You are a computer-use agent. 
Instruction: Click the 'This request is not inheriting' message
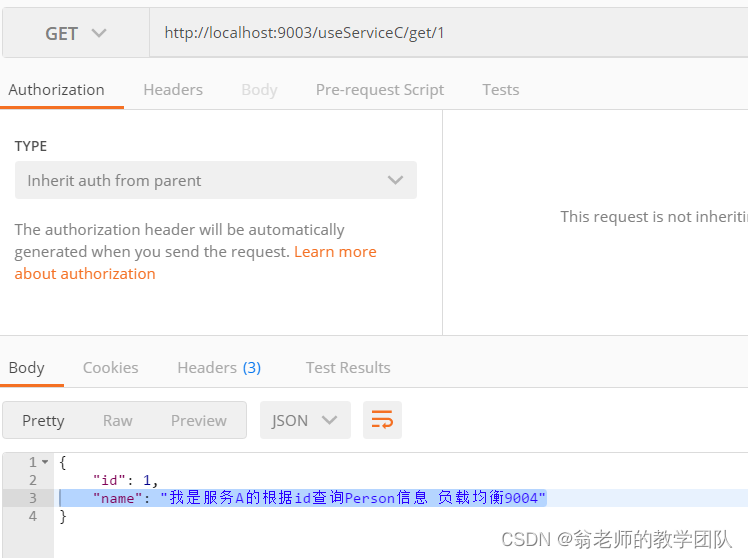click(654, 217)
